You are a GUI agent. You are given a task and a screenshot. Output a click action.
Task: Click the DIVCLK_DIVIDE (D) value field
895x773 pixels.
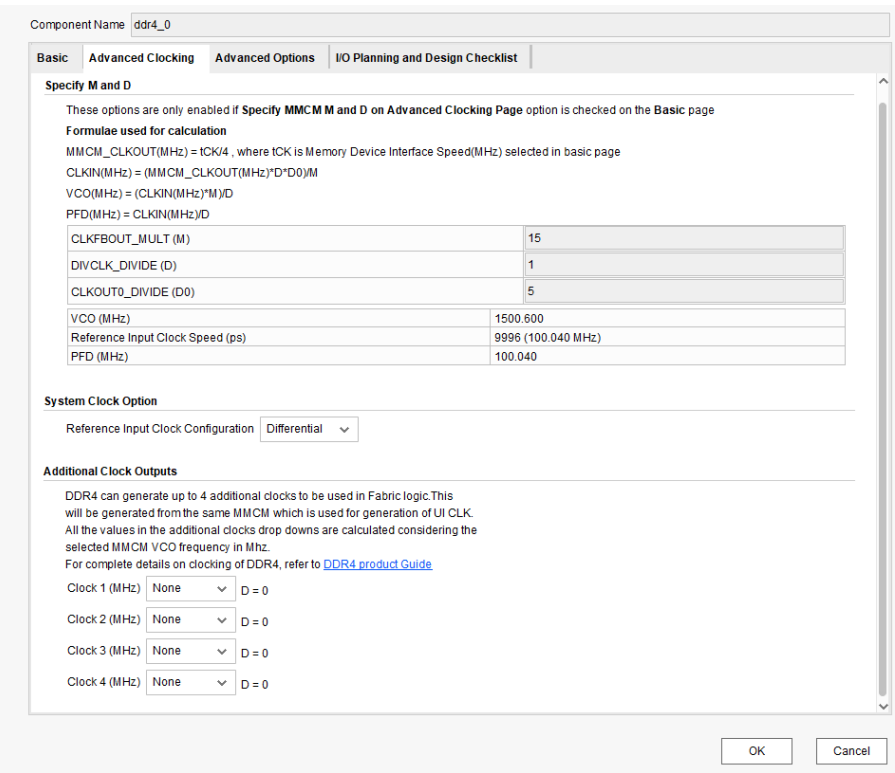click(x=684, y=265)
